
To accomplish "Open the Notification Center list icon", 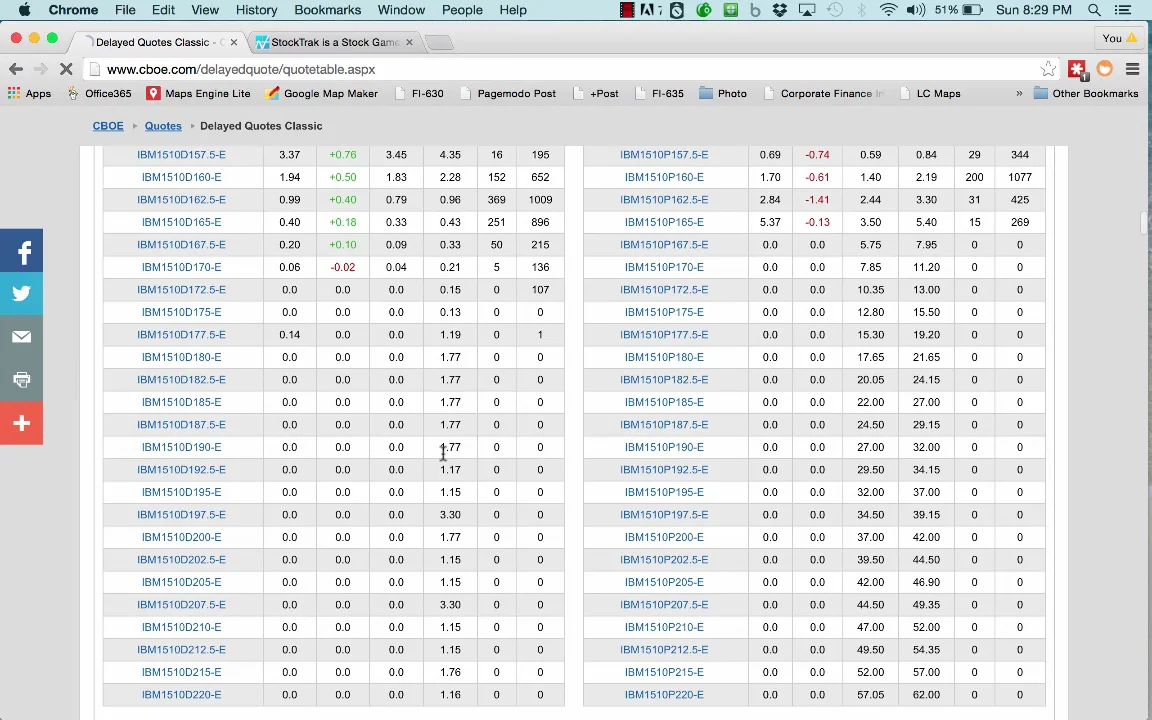I will coord(1123,10).
